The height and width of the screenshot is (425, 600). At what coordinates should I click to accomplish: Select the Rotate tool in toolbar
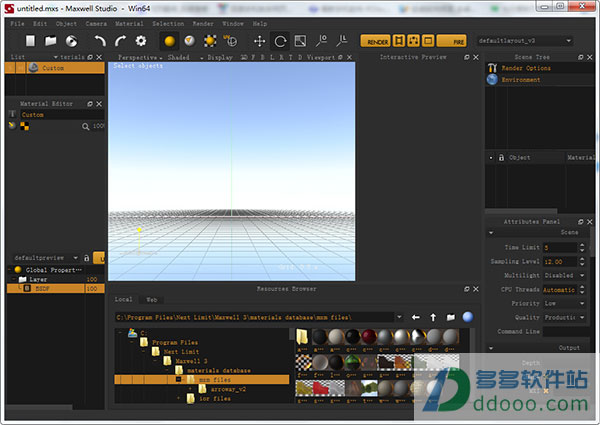[280, 41]
